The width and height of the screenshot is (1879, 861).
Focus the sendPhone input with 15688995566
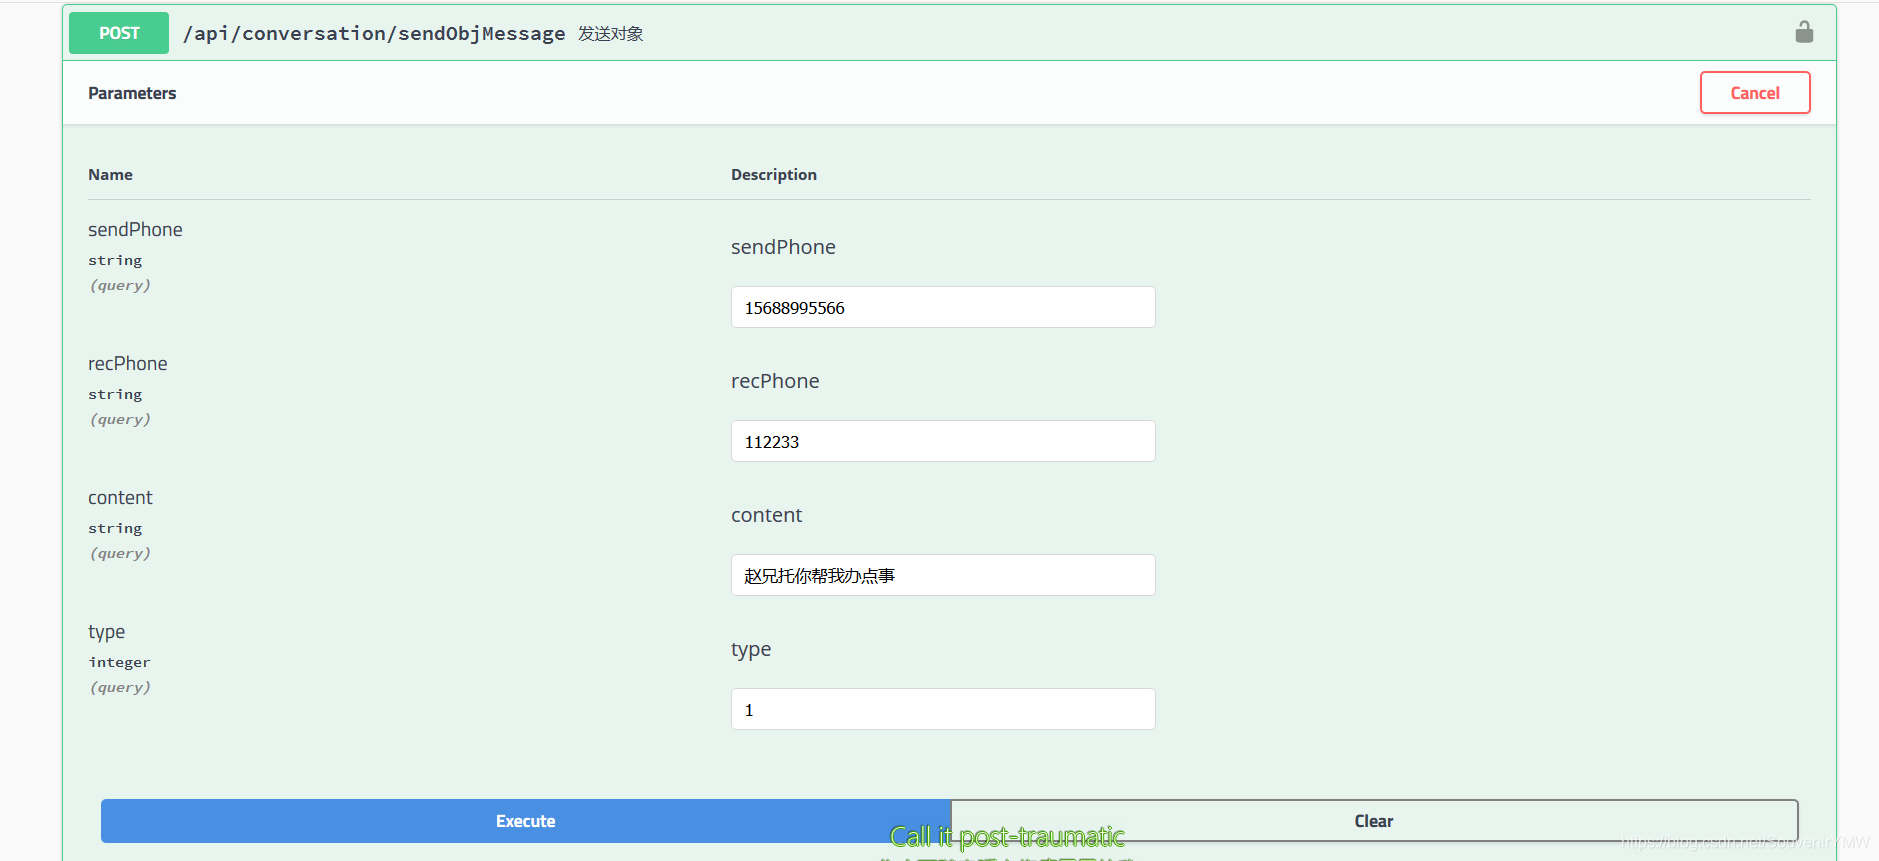tap(943, 307)
